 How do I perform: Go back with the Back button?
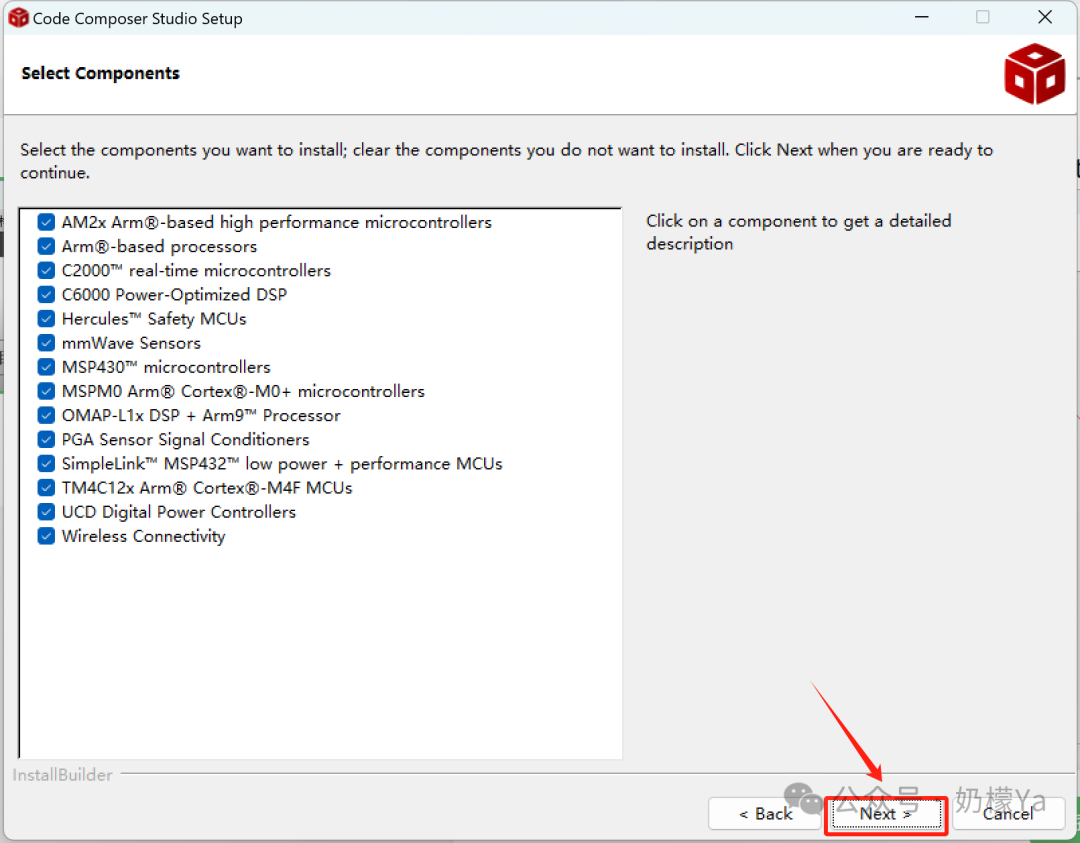click(765, 814)
